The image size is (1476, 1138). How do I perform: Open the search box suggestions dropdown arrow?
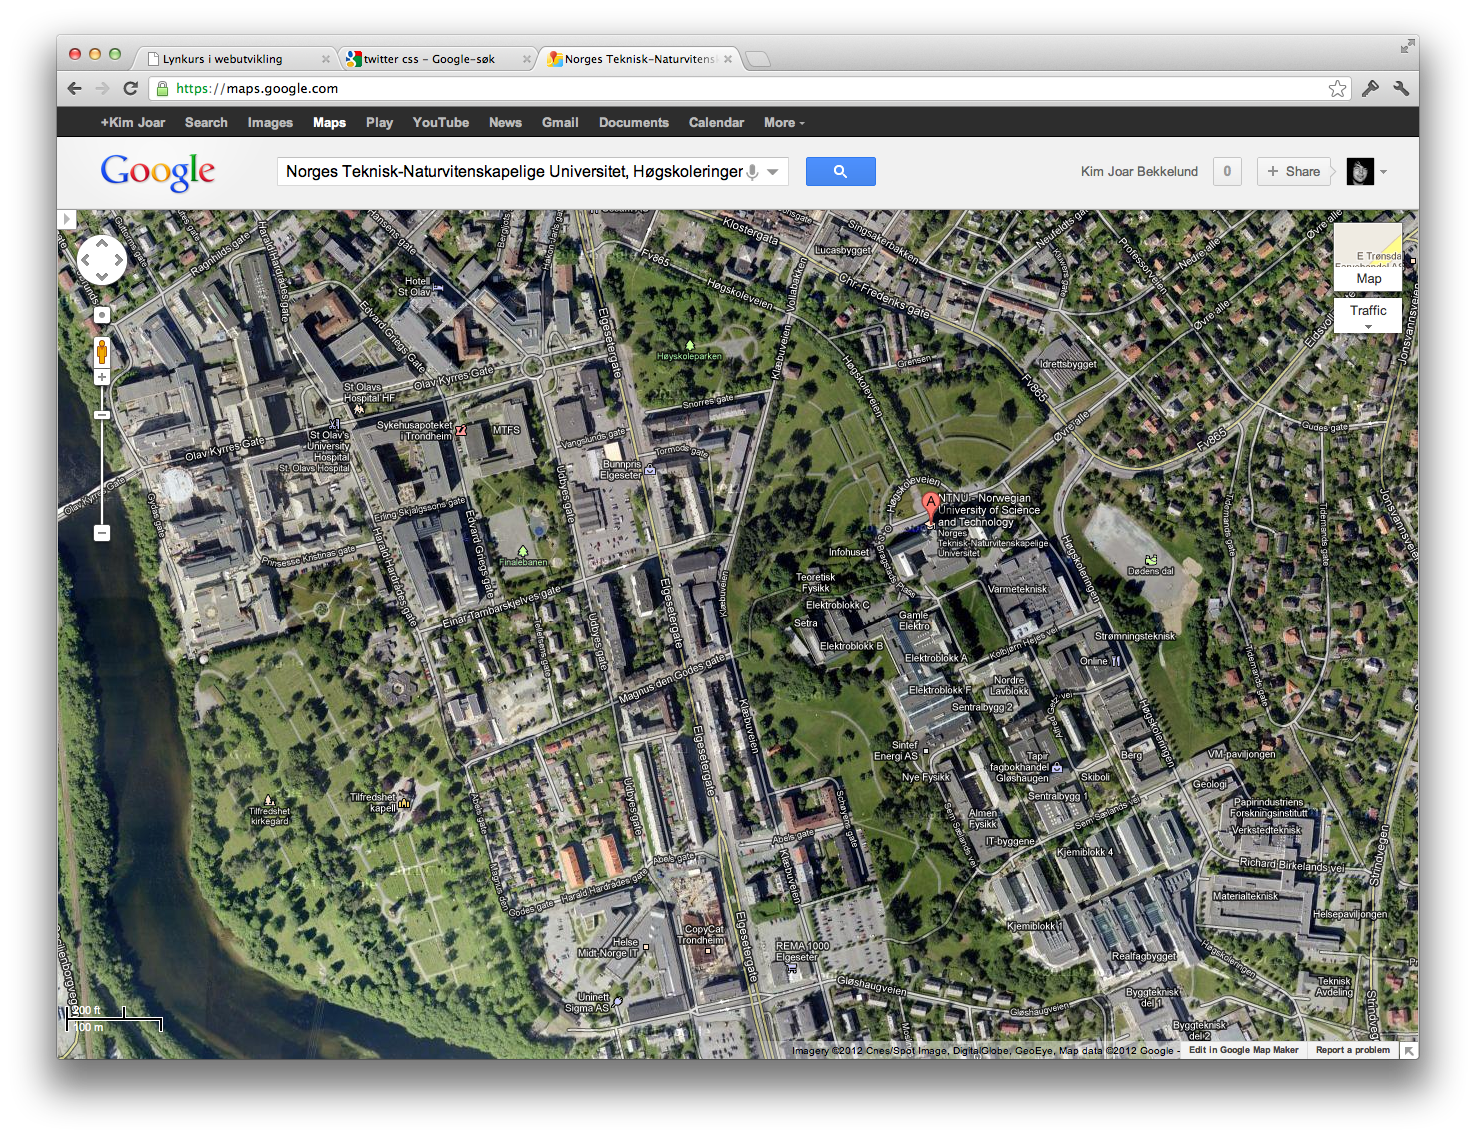(x=773, y=172)
